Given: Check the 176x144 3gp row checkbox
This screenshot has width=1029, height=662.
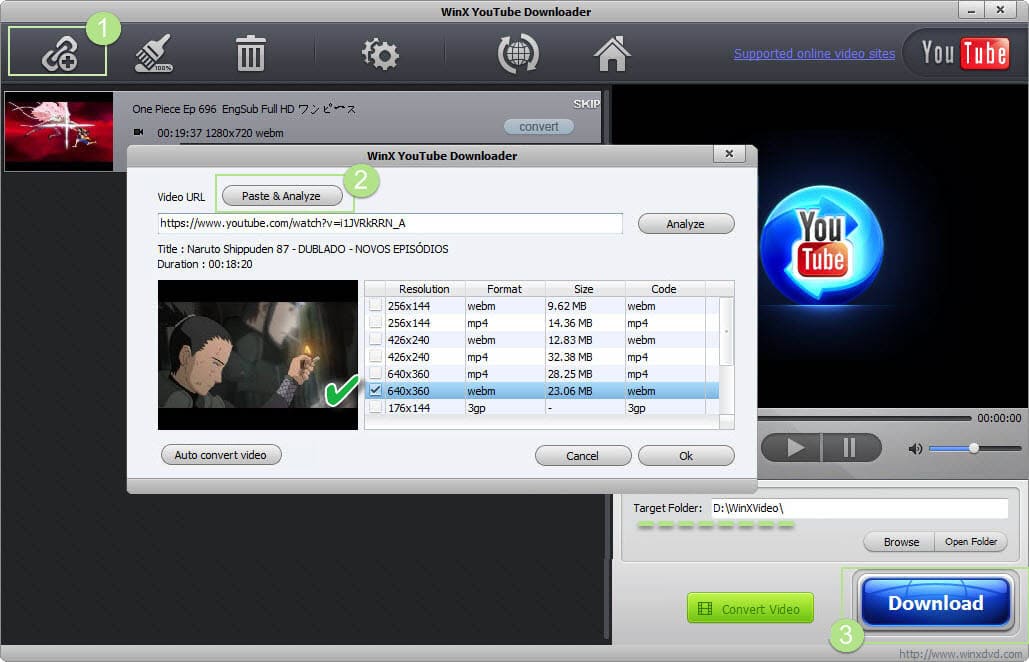Looking at the screenshot, I should pyautogui.click(x=375, y=407).
